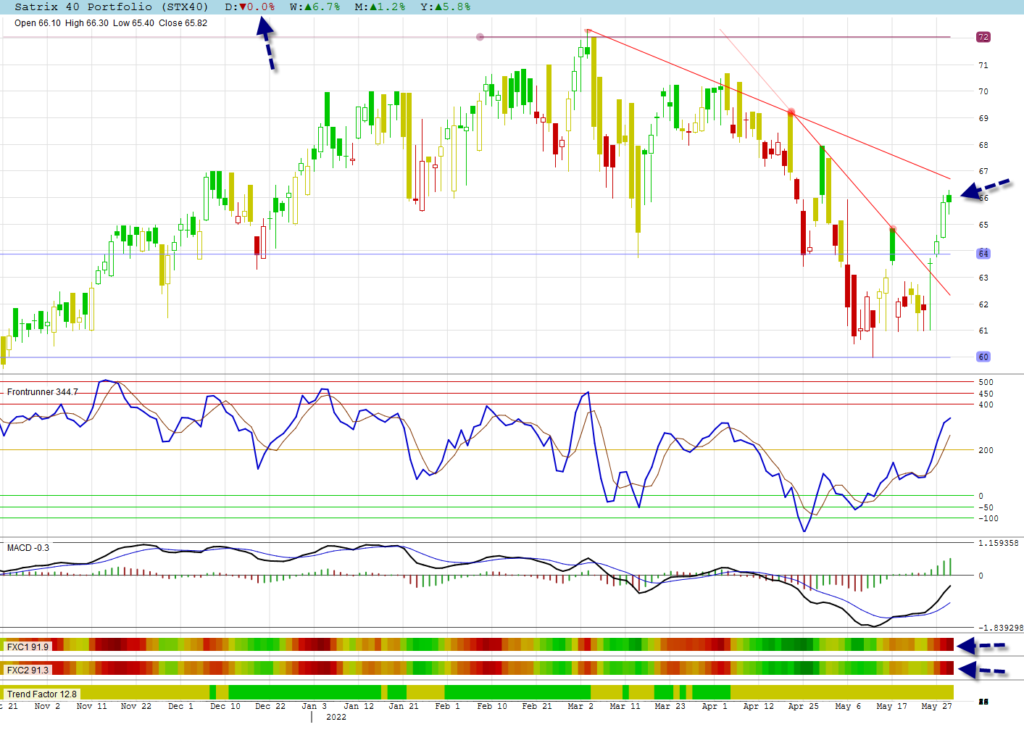This screenshot has height=735, width=1024.
Task: Click the Feb 1 date on the time axis
Action: point(447,706)
